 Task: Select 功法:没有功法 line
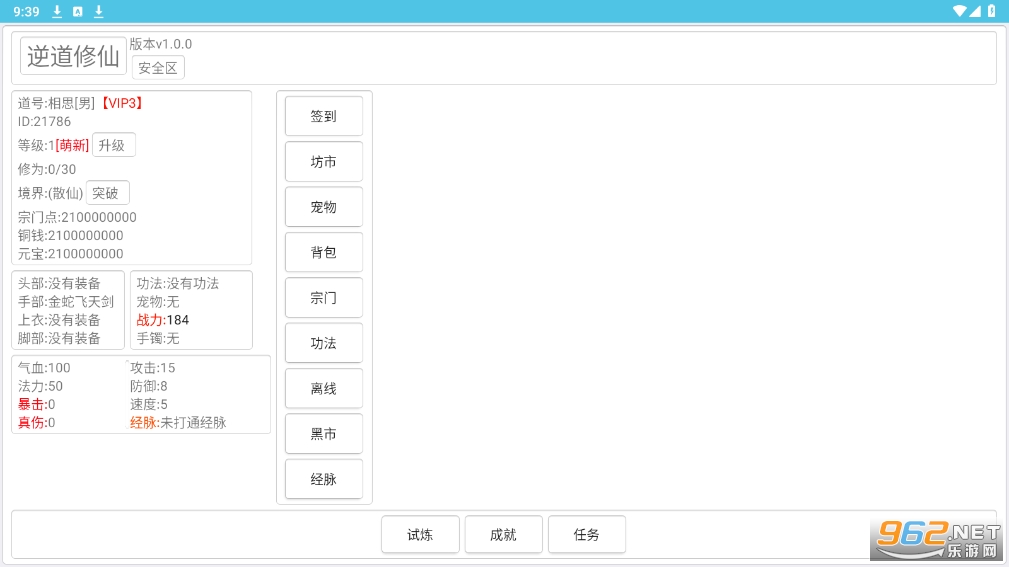tap(178, 283)
